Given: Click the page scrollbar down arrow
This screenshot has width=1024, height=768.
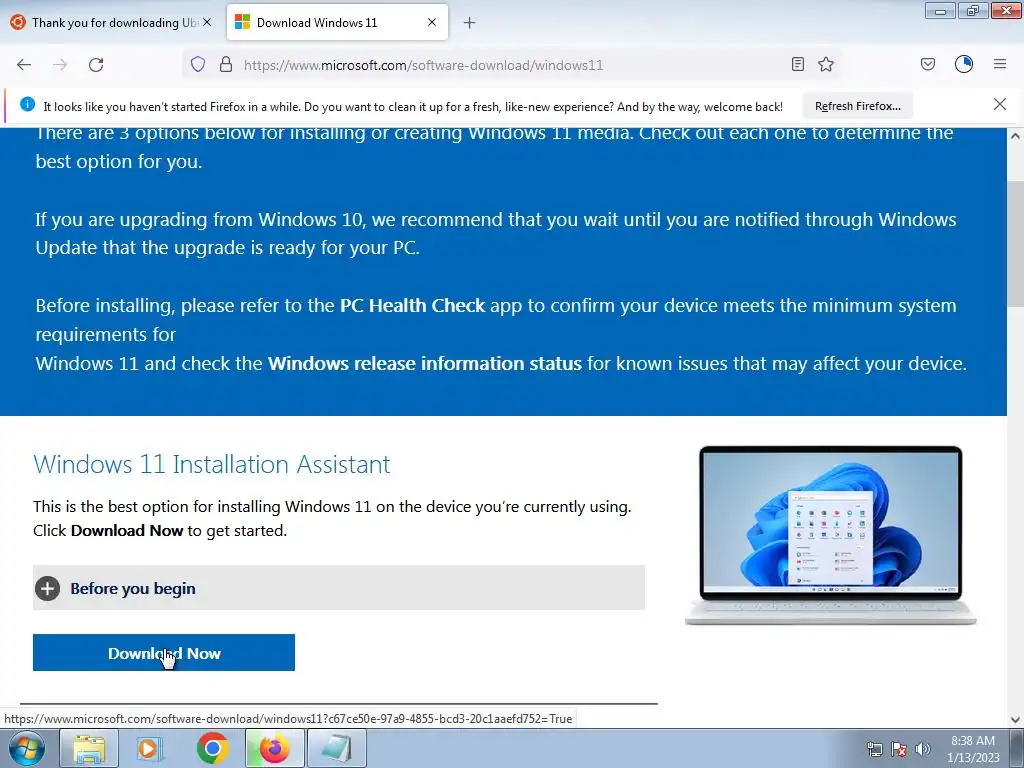Looking at the screenshot, I should pos(1015,719).
